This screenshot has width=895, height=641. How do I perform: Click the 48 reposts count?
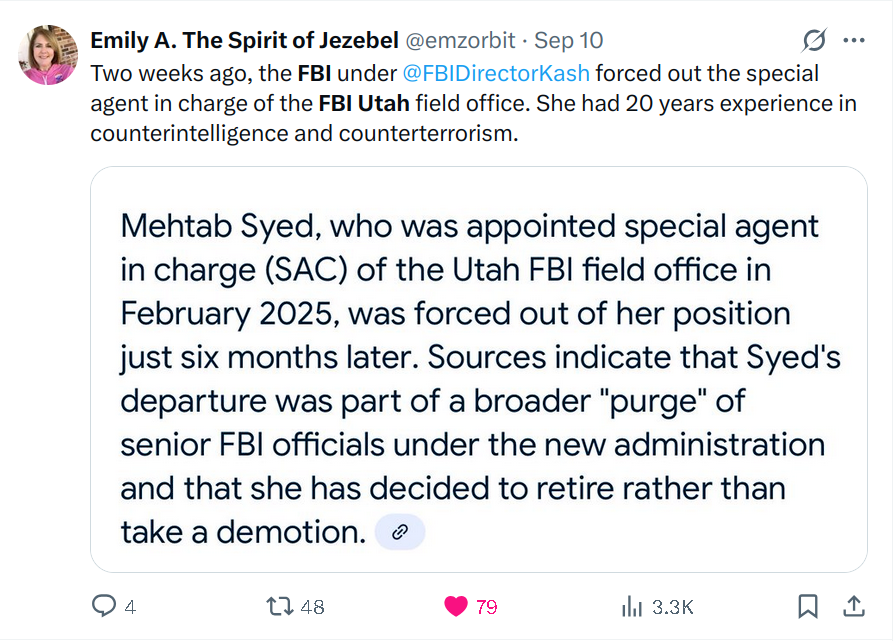point(312,607)
